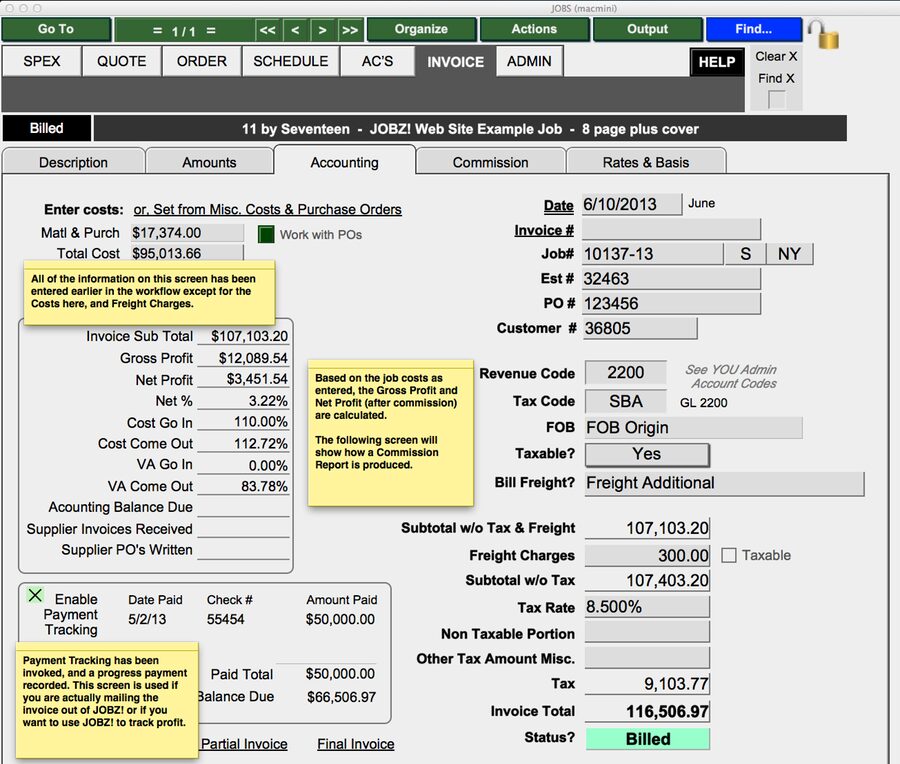Click the Organize button
This screenshot has height=764, width=900.
tap(421, 29)
